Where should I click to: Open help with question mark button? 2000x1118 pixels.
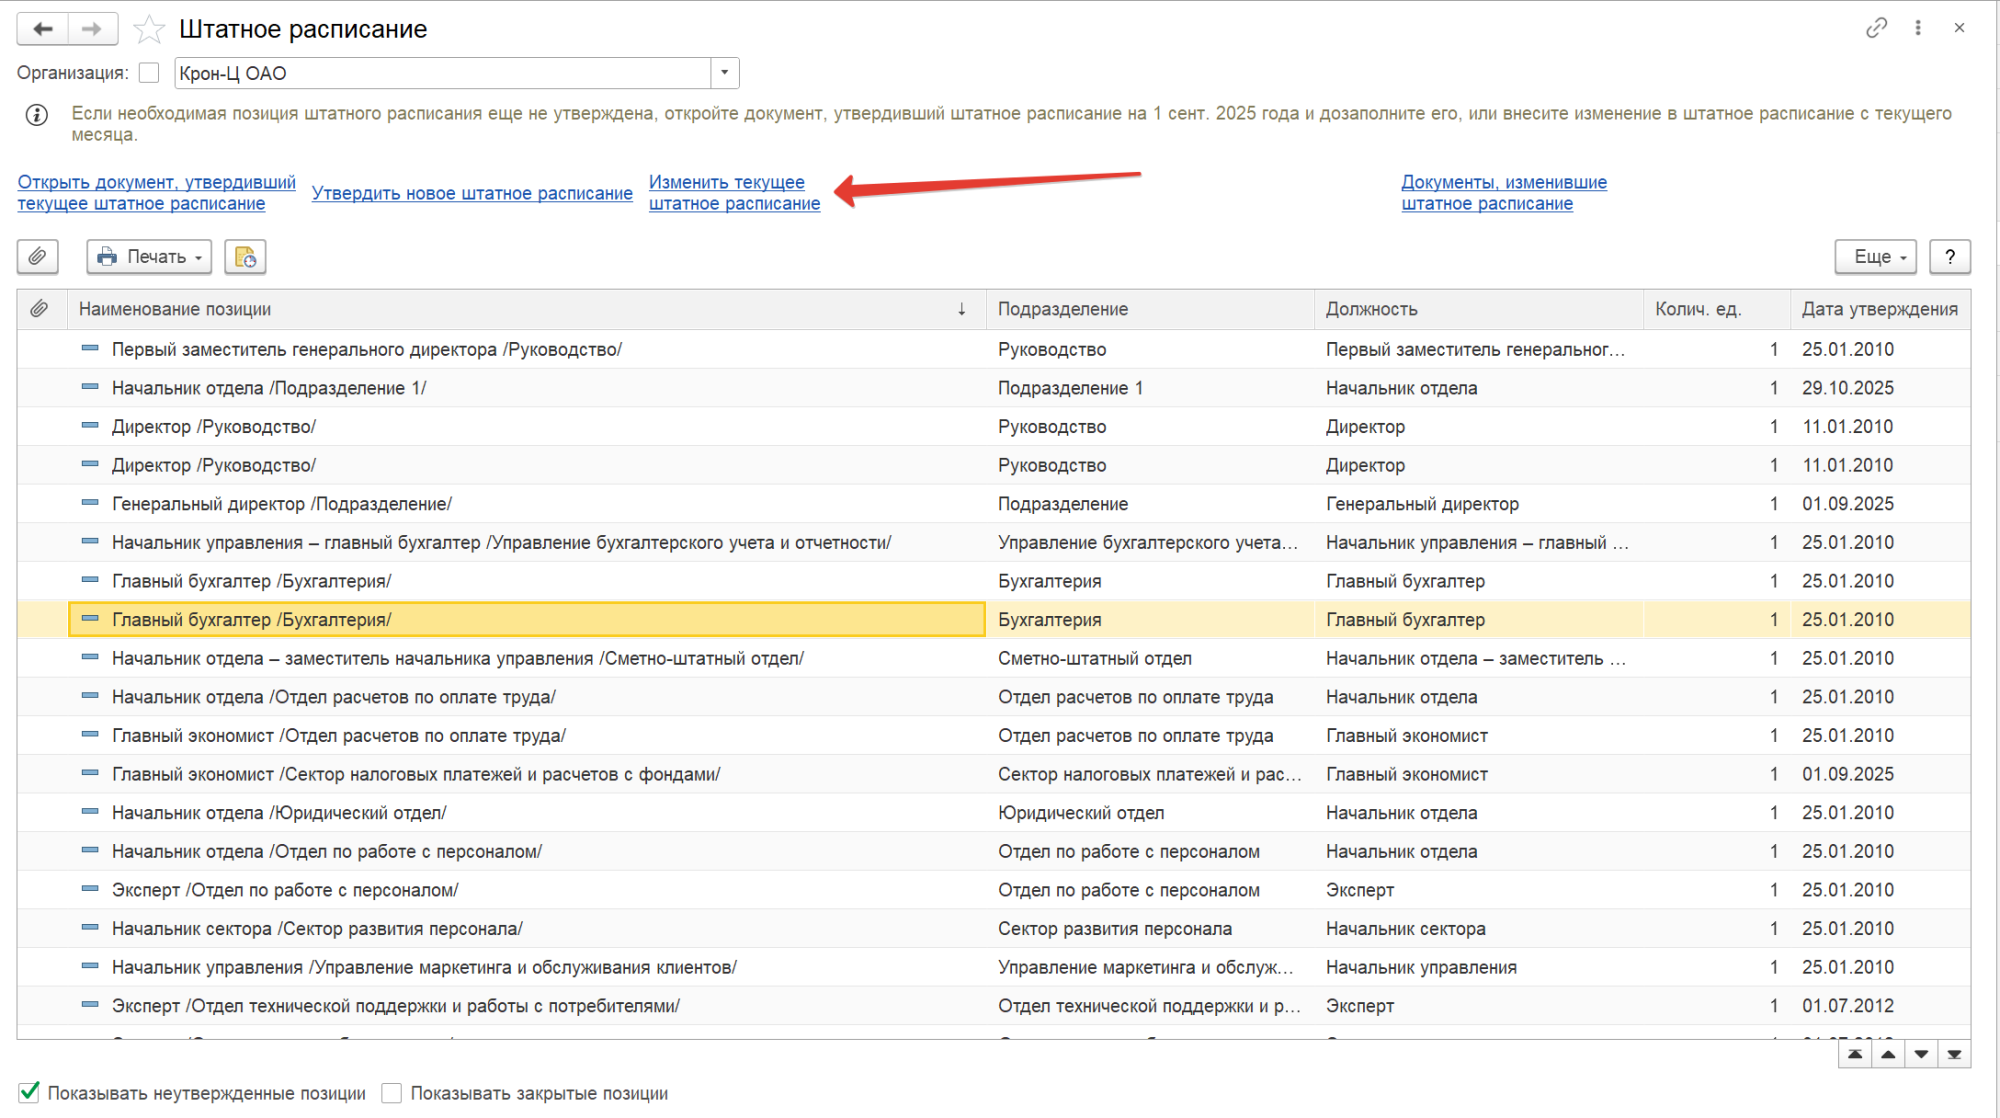click(x=1949, y=257)
